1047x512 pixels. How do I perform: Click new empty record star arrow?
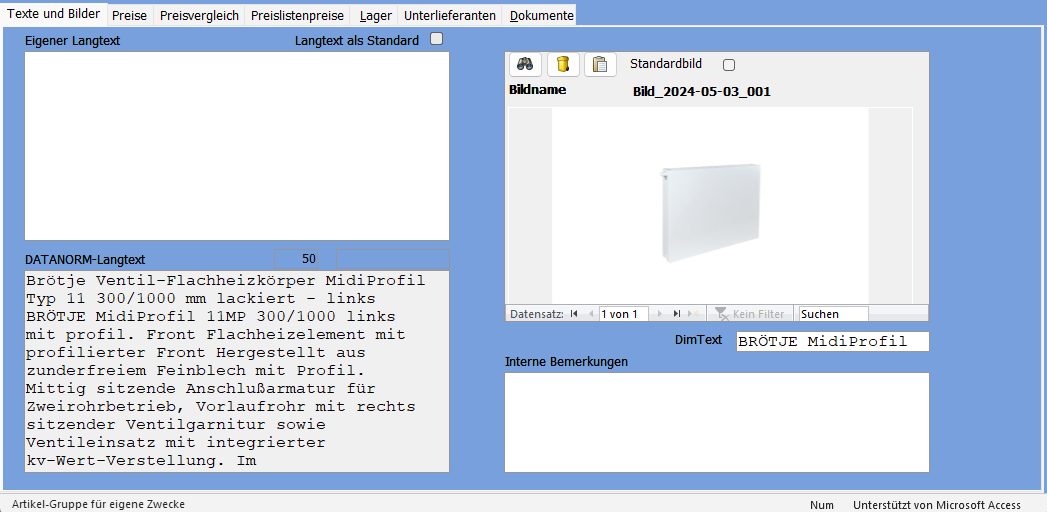tap(694, 314)
